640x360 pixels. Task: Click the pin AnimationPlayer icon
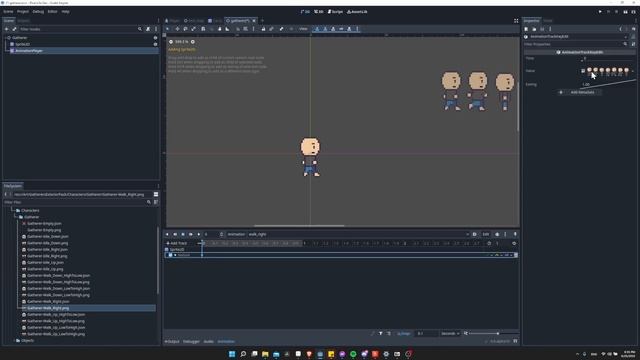[x=515, y=234]
